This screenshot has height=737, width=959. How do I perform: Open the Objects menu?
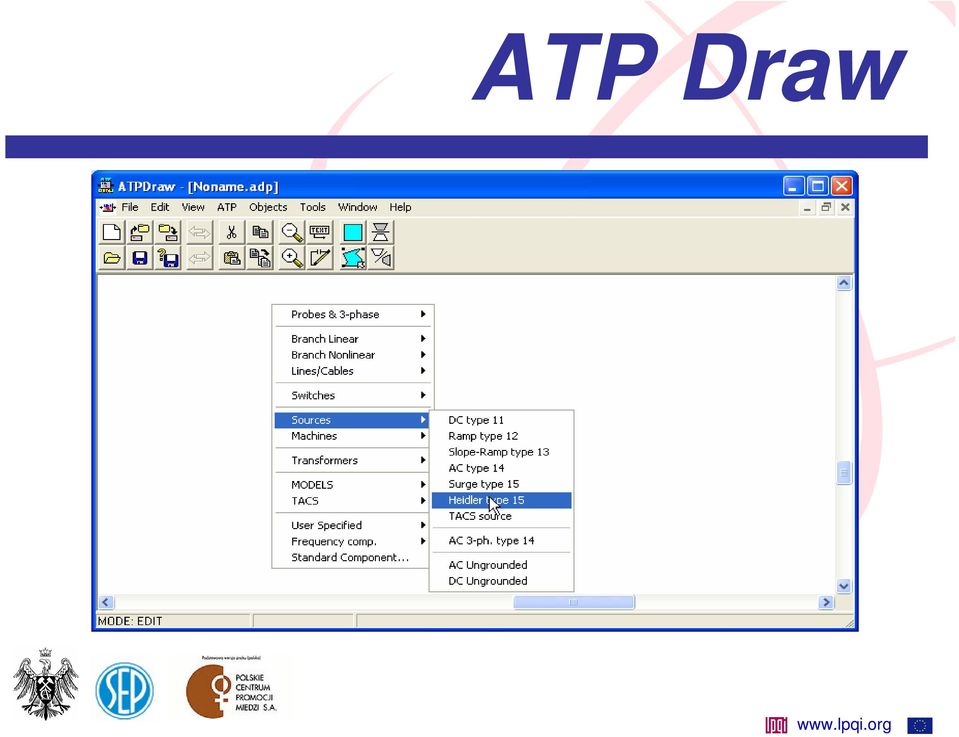(268, 207)
